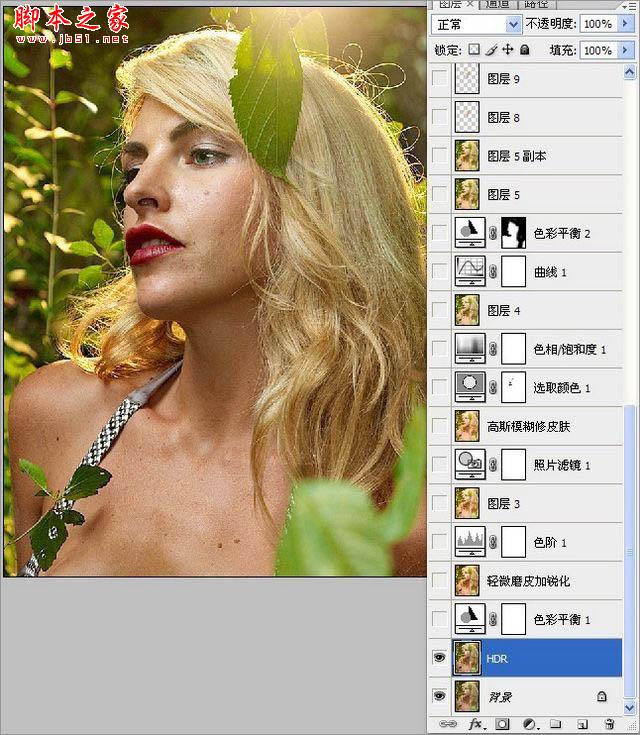The height and width of the screenshot is (735, 640).
Task: Click the layers panel scrollbar thumb
Action: tap(629, 552)
